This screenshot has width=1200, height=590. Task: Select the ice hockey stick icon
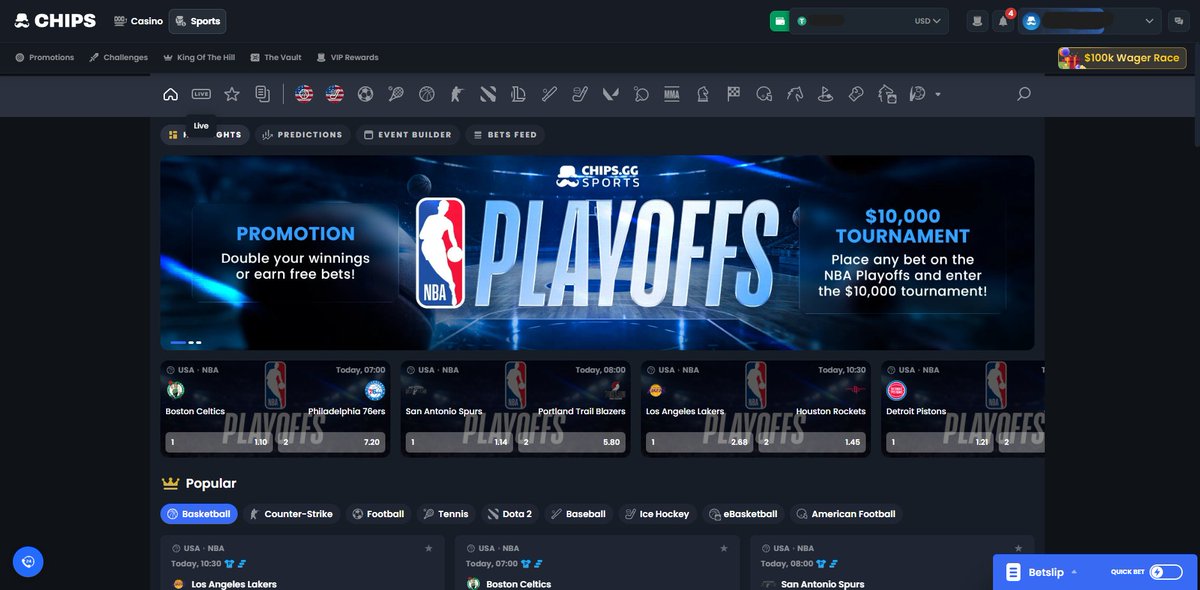click(580, 94)
